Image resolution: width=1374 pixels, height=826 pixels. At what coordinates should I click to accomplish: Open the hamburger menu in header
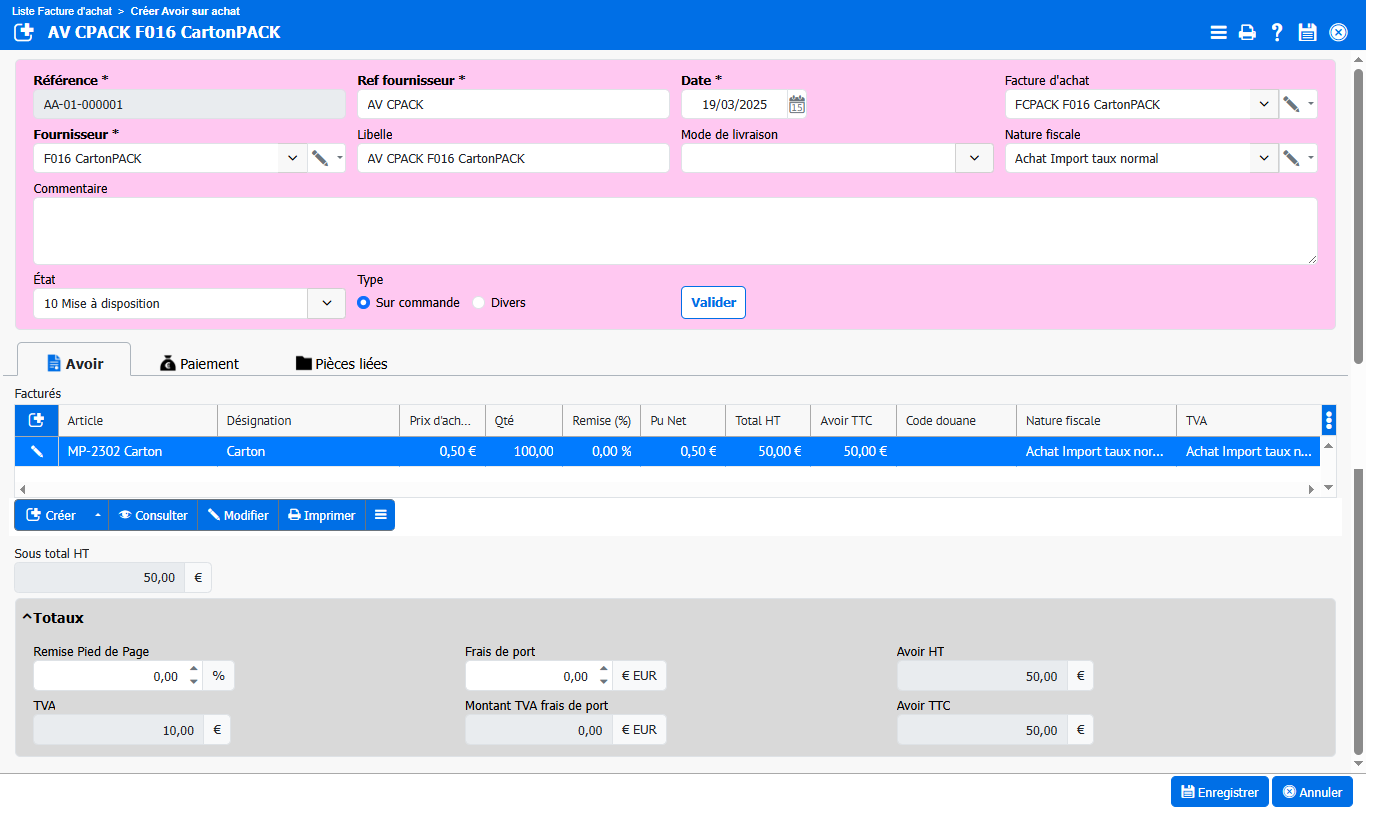pyautogui.click(x=1218, y=32)
